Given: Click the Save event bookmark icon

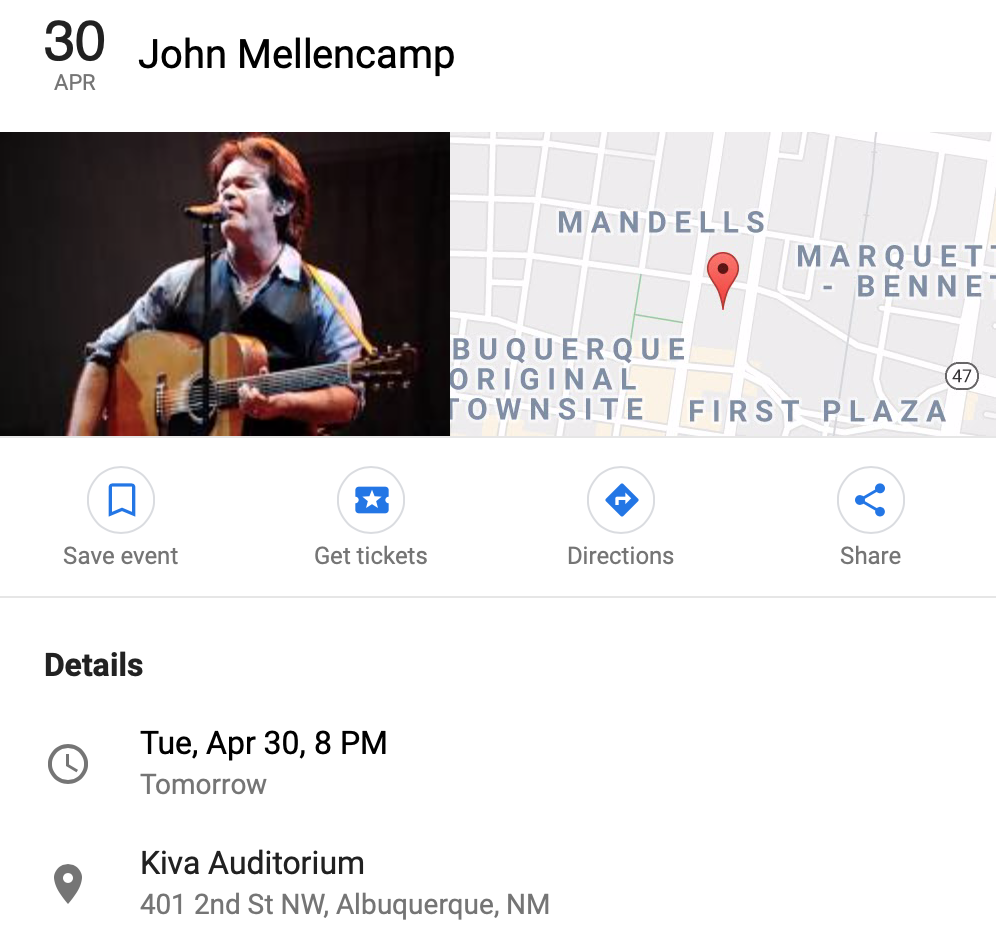Looking at the screenshot, I should click(121, 499).
